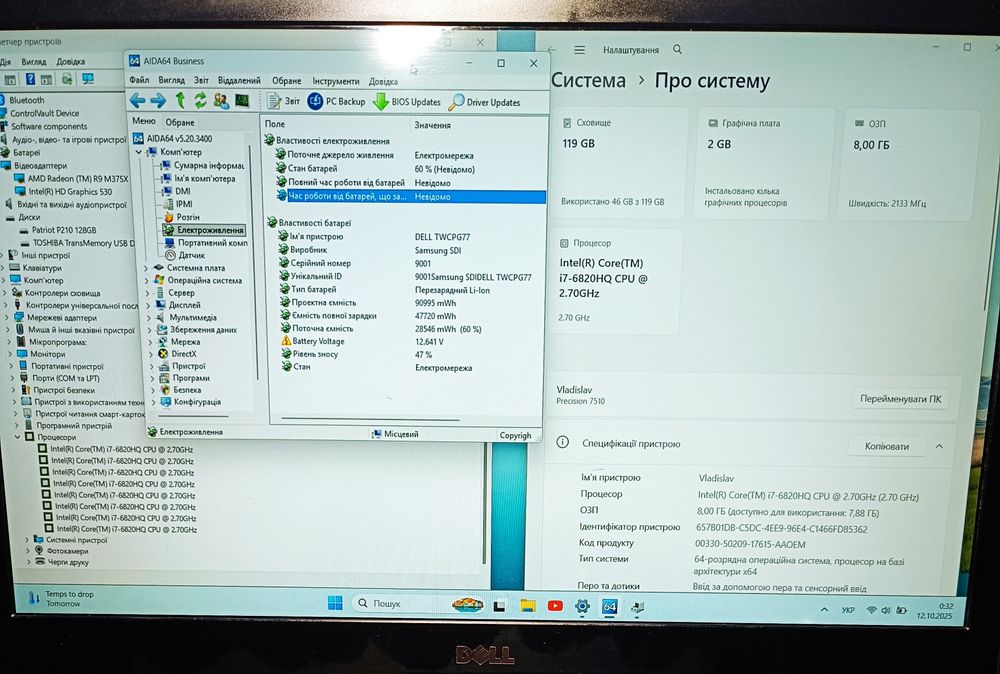
Task: Click the monitor scan icon in Device Manager toolbar
Action: [87, 79]
